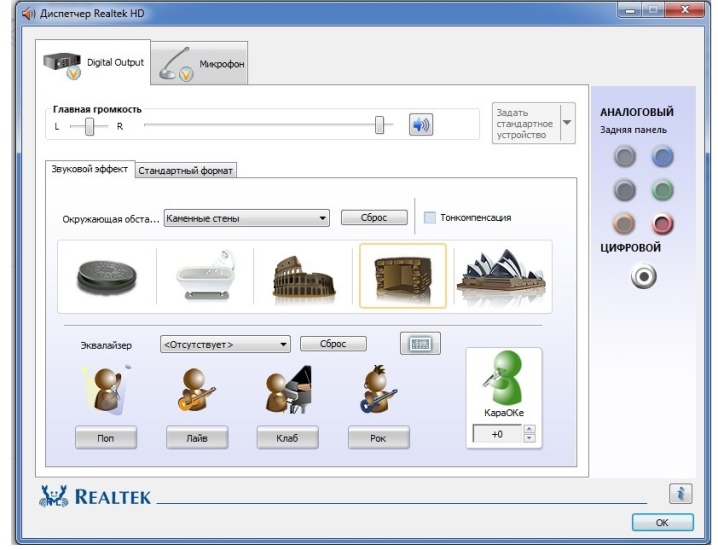
Task: Click the 'АНАЛОГОВЫЙ' heading
Action: click(637, 112)
